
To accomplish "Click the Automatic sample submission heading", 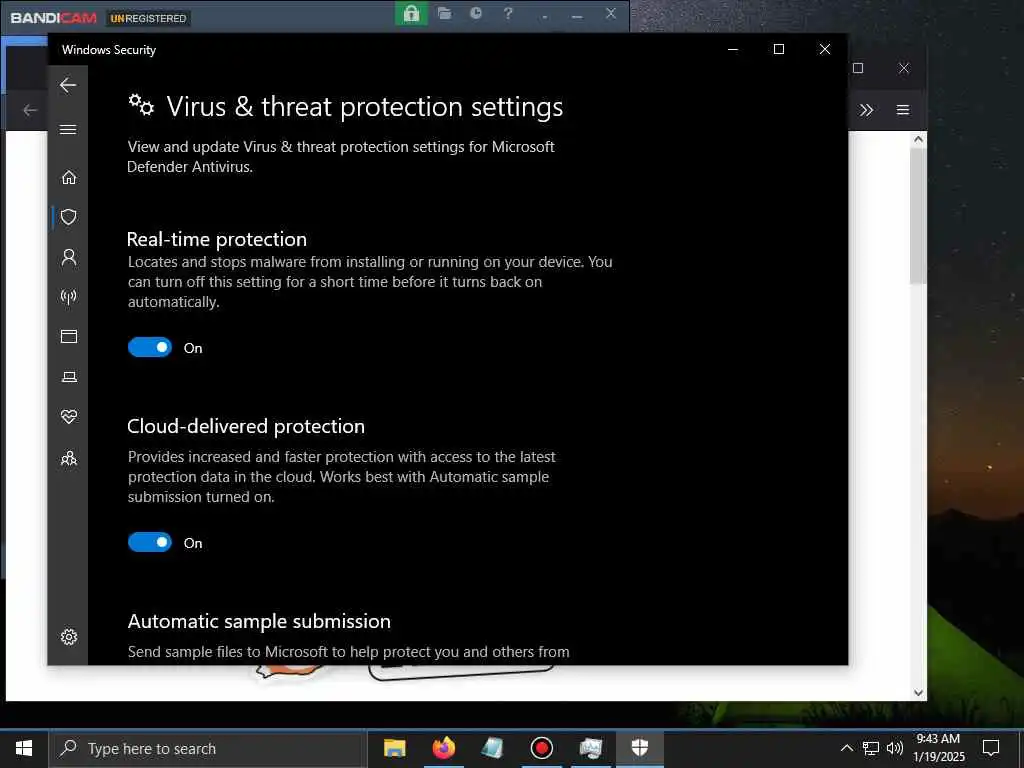I will (x=259, y=621).
